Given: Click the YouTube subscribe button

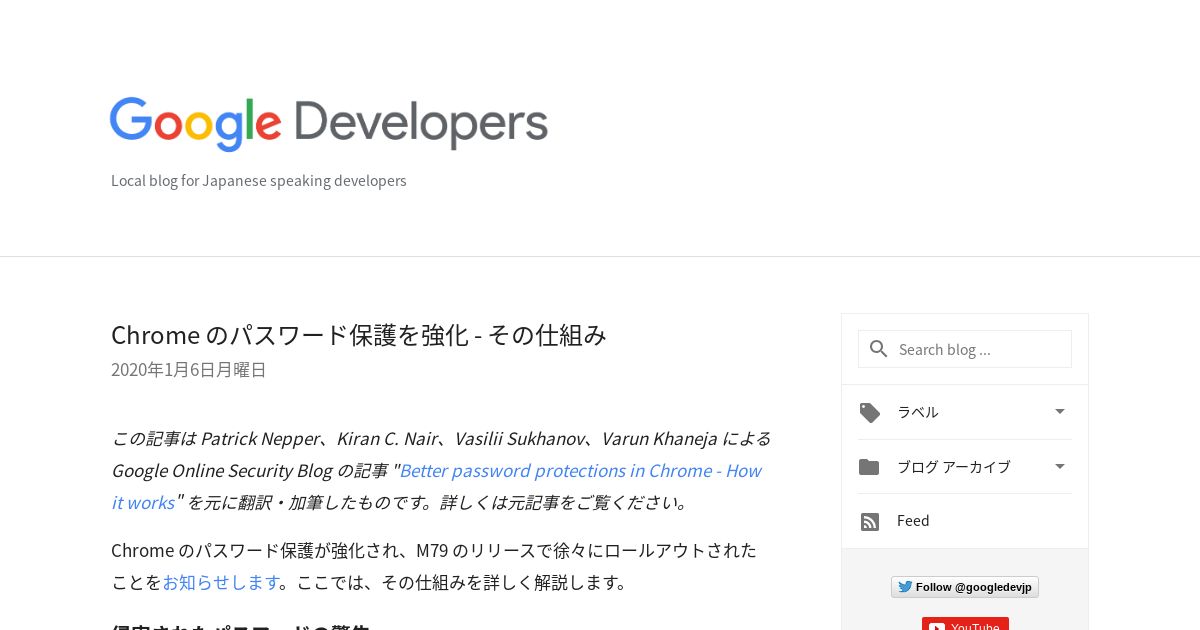Looking at the screenshot, I should 965,624.
